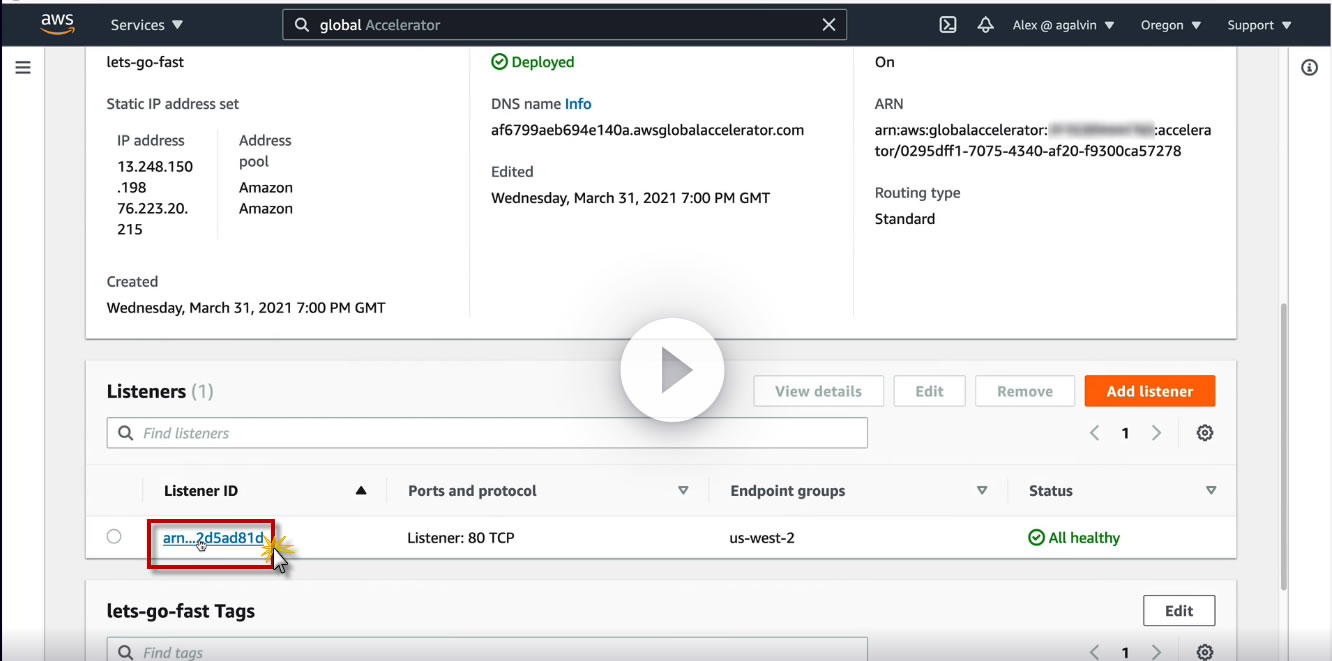Open listener arn...2d5ad81d link
Image resolution: width=1332 pixels, height=661 pixels.
coord(213,538)
